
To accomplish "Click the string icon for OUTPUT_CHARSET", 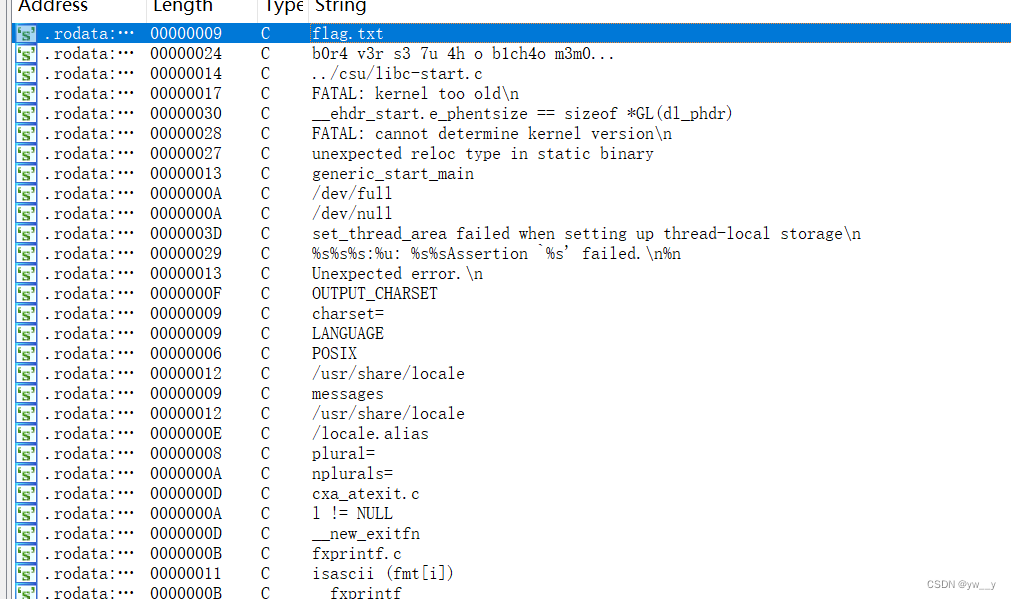I will [x=26, y=293].
